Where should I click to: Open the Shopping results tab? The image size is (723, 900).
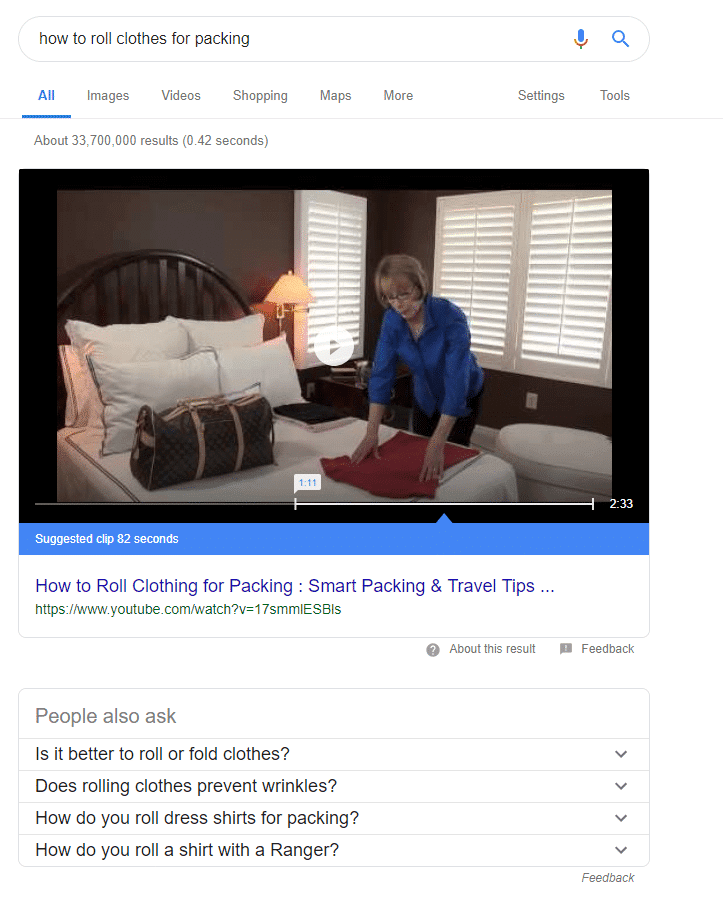click(x=260, y=95)
